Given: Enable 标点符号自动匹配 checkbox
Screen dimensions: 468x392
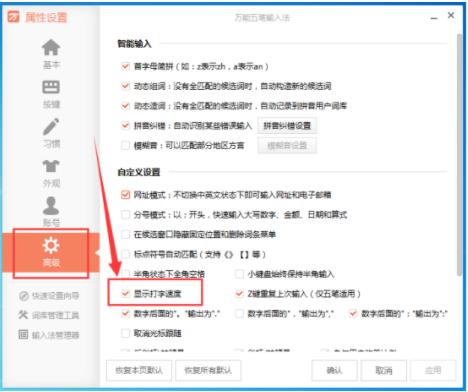Looking at the screenshot, I should (125, 254).
